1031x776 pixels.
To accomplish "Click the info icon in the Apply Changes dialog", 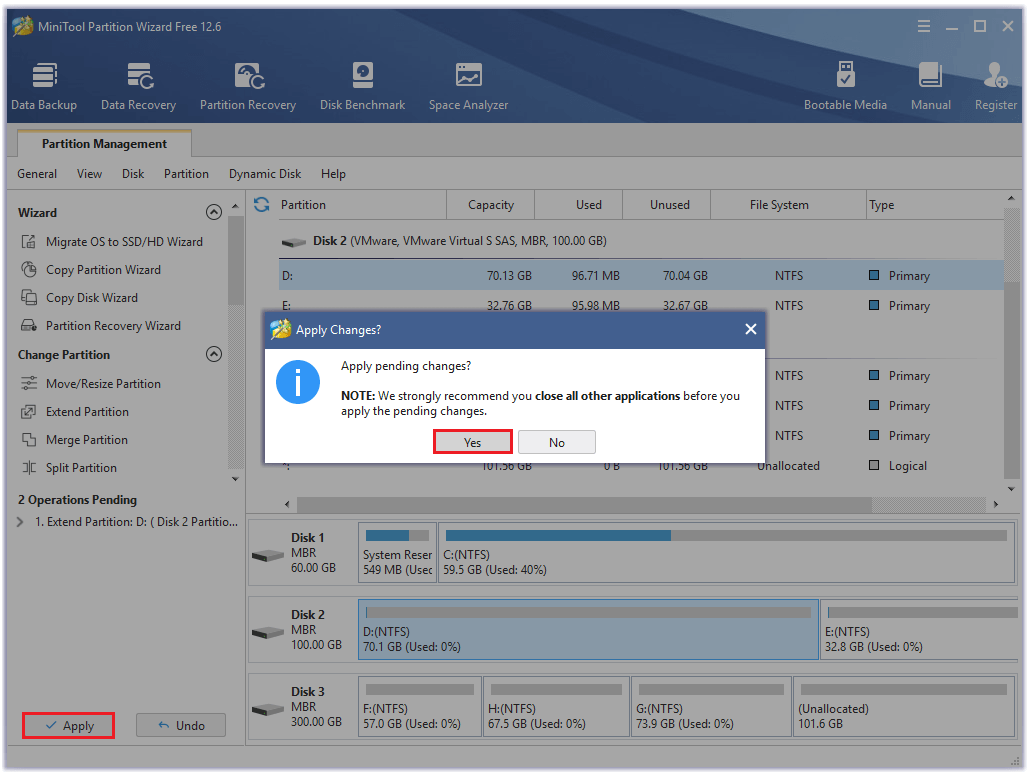I will point(298,382).
